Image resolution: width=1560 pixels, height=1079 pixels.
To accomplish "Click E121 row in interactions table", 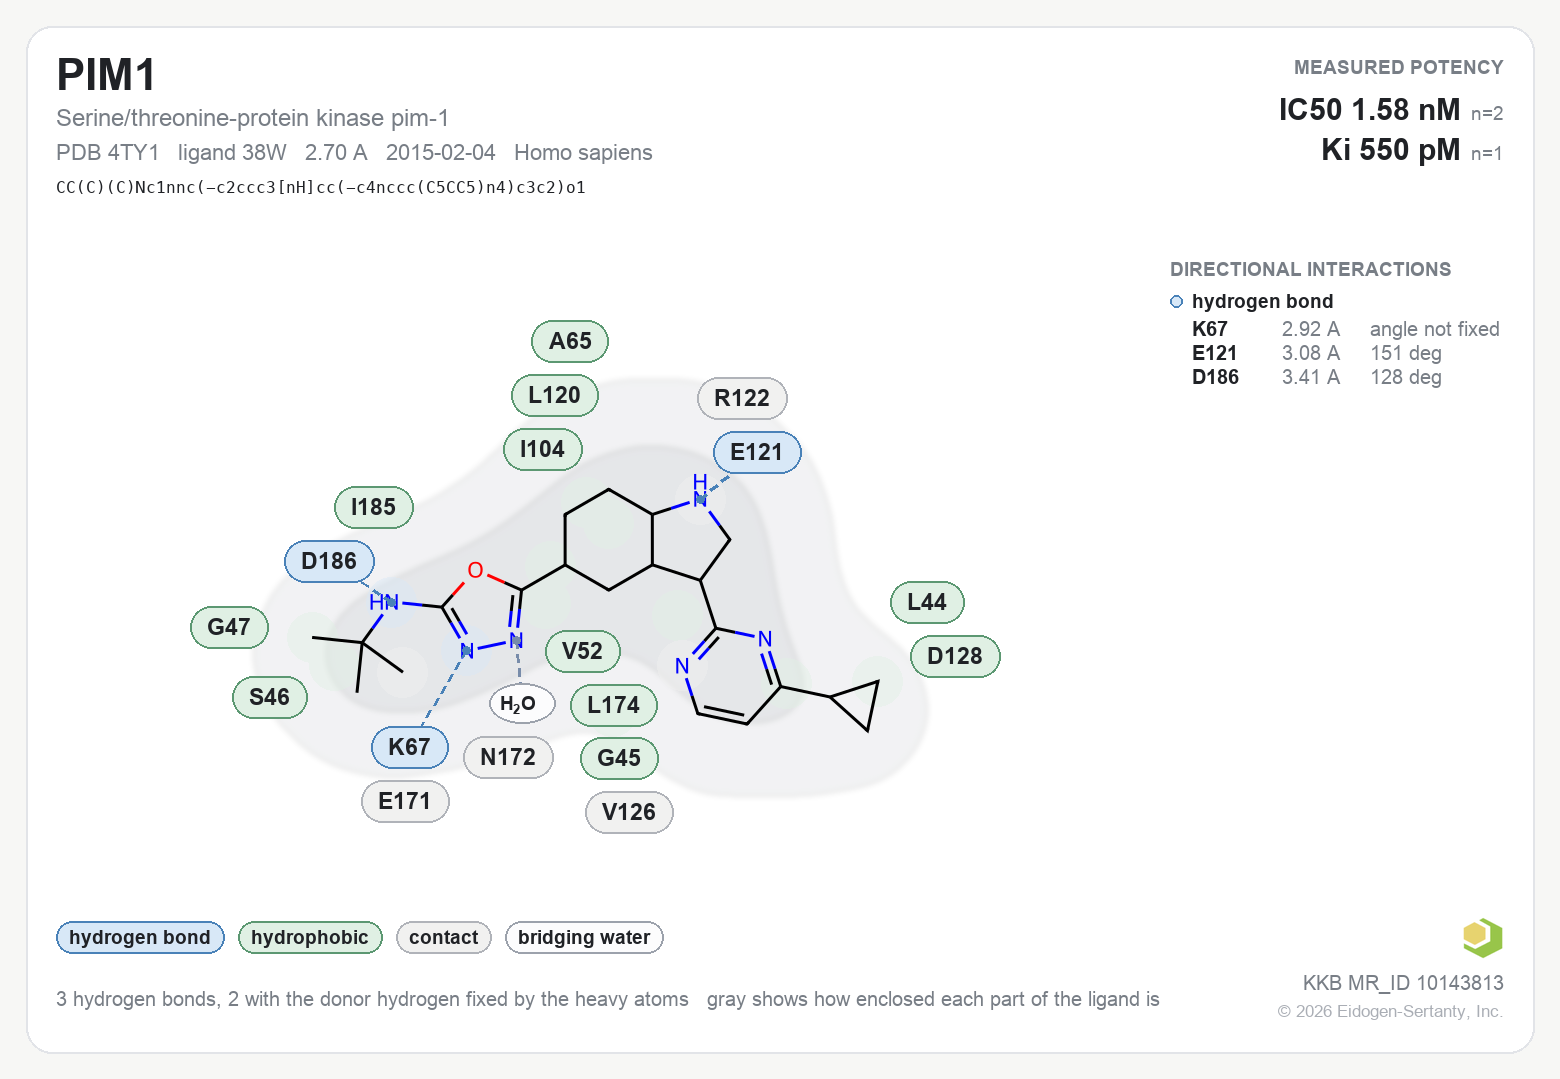I will click(1317, 353).
